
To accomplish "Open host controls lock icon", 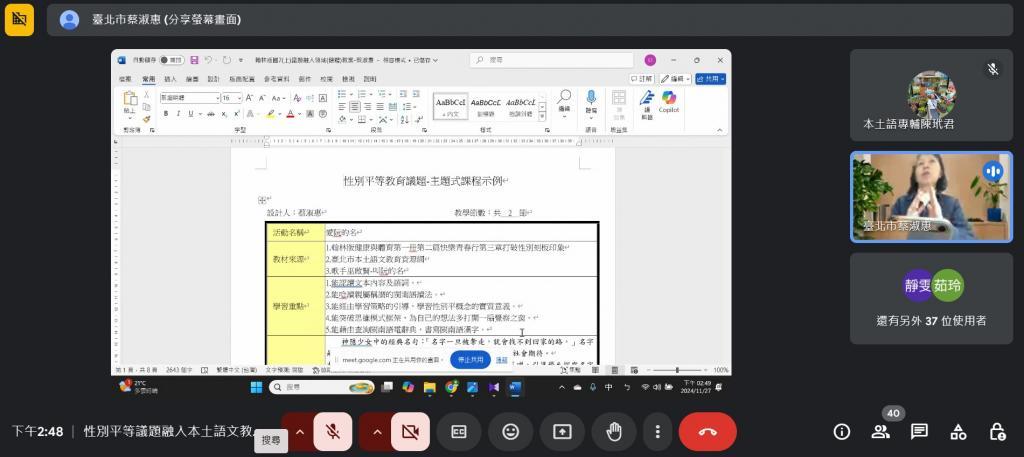I will (997, 432).
